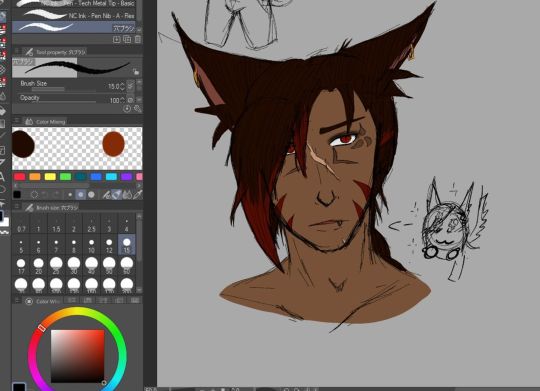The image size is (540, 391).
Task: Select the red color swatch
Action: (x=20, y=177)
